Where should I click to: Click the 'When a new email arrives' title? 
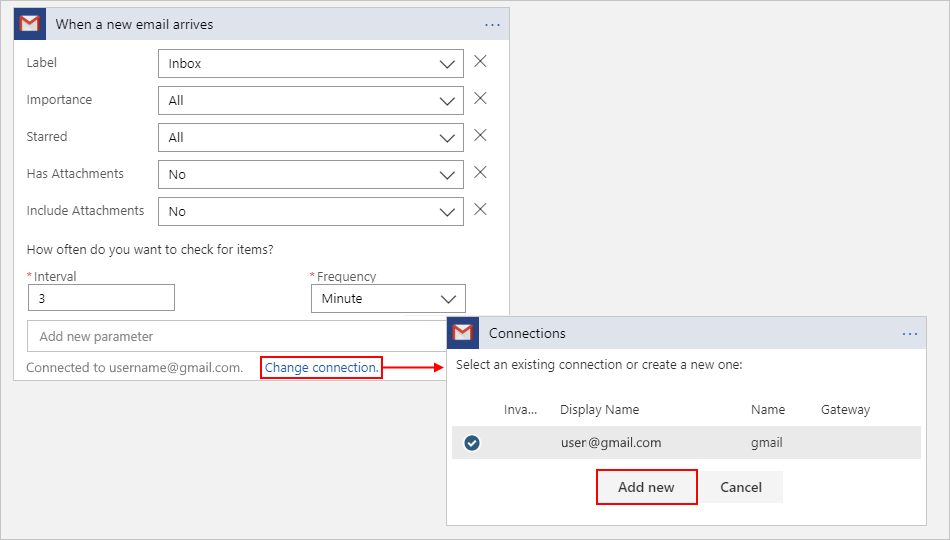pyautogui.click(x=135, y=24)
